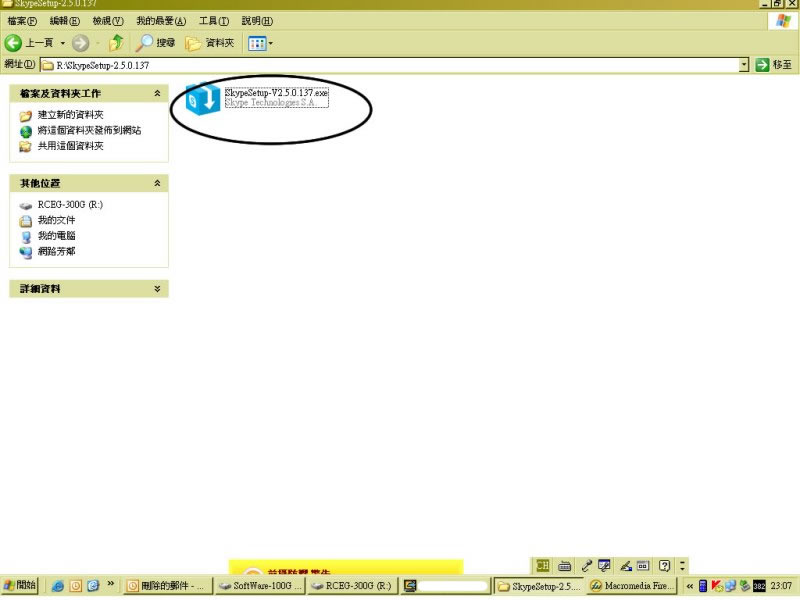Click 將這個資料夾發佈到網站 link
Viewport: 800px width, 600px height.
coord(89,131)
